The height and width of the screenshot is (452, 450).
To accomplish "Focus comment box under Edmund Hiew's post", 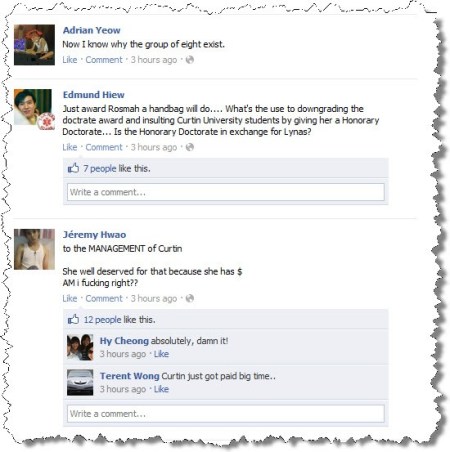I will click(226, 192).
